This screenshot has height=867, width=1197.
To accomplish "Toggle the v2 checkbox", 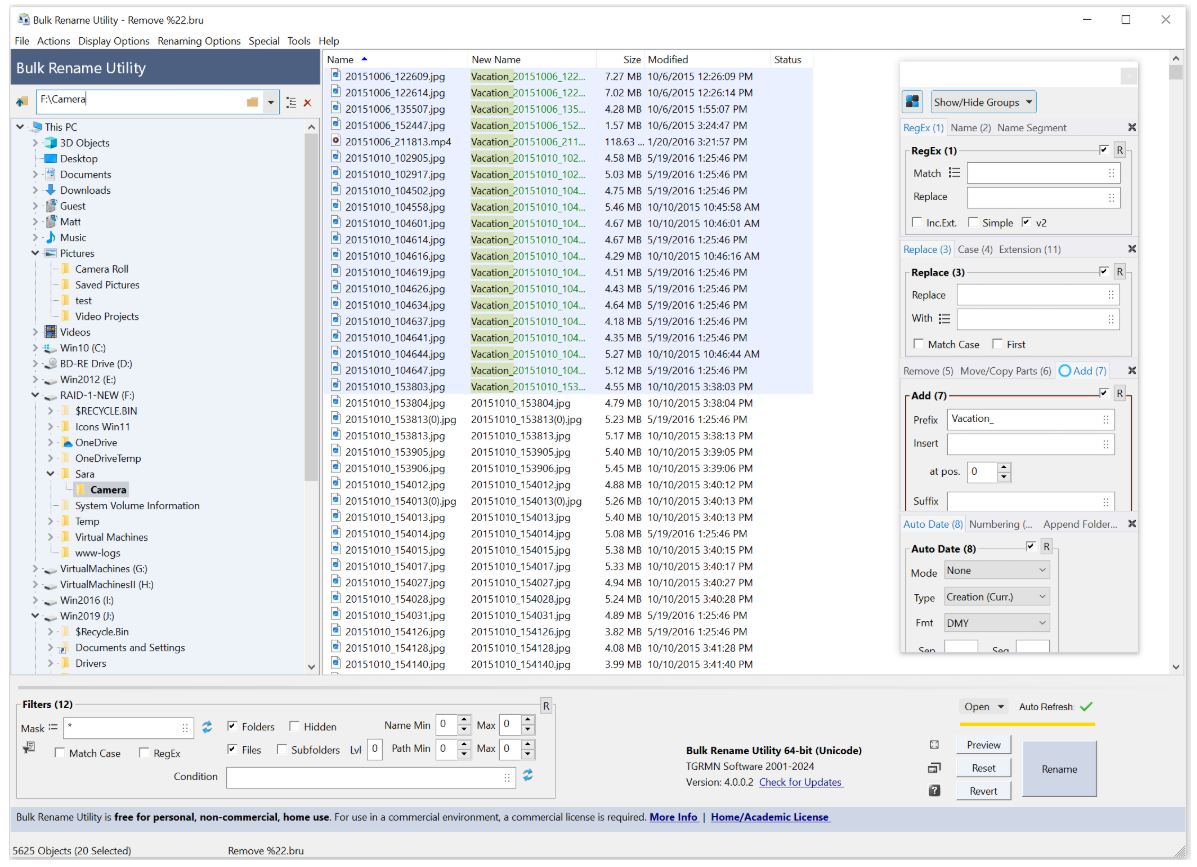I will pyautogui.click(x=1027, y=222).
